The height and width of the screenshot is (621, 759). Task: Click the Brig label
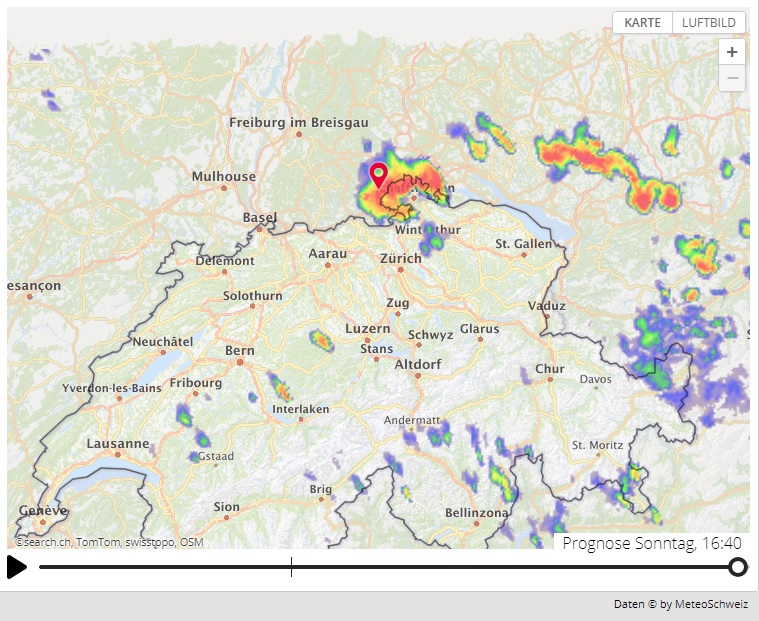pos(321,489)
